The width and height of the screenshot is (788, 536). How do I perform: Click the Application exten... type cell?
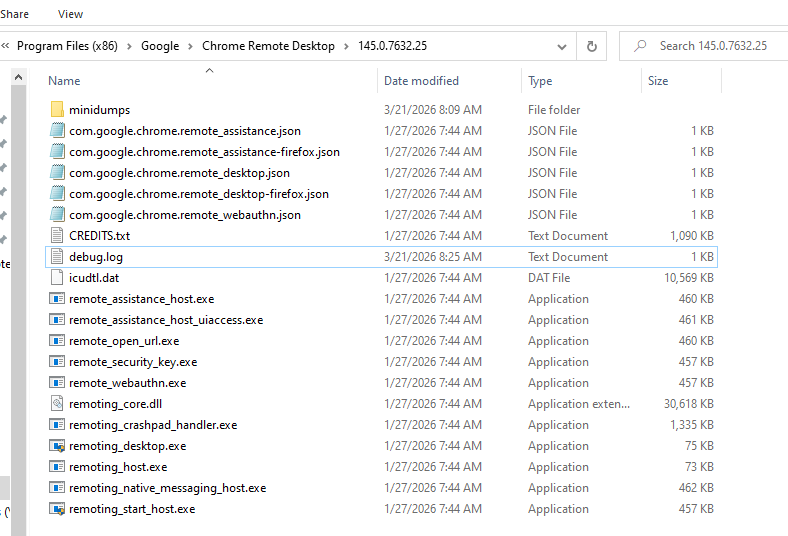(578, 404)
